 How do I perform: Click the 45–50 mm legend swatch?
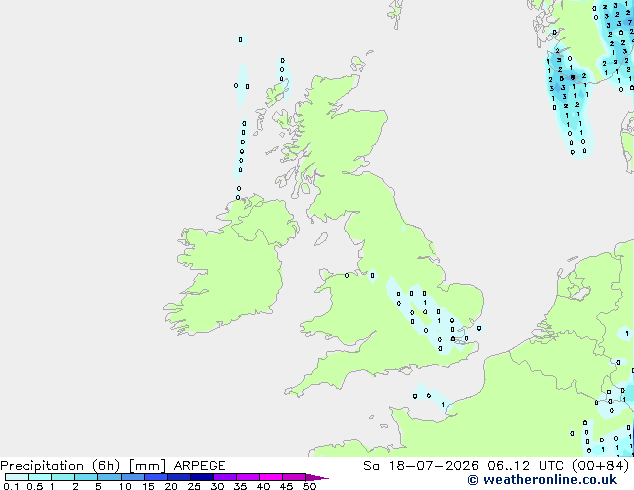click(x=294, y=477)
